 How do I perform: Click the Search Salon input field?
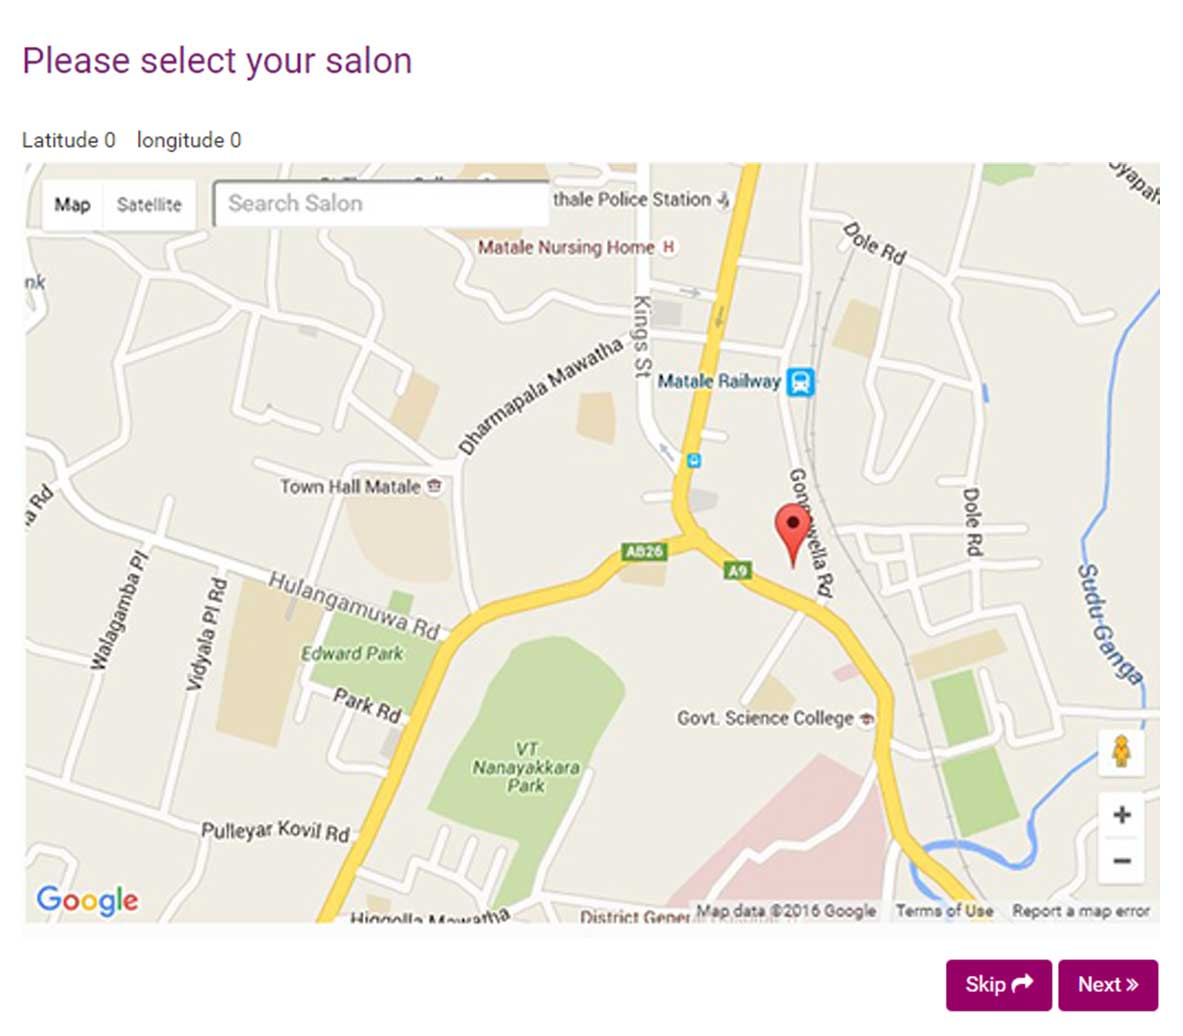pos(380,204)
